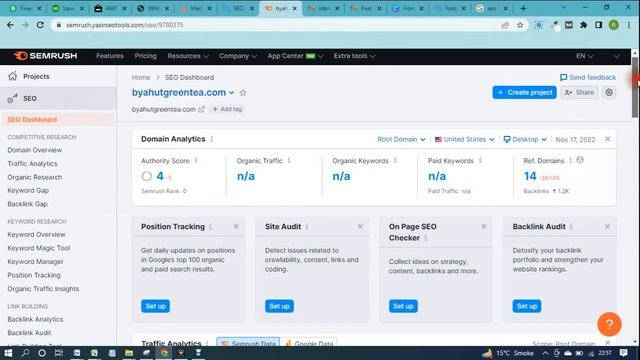Viewport: 640px width, 360px height.
Task: Expand the Company menu
Action: 238,56
